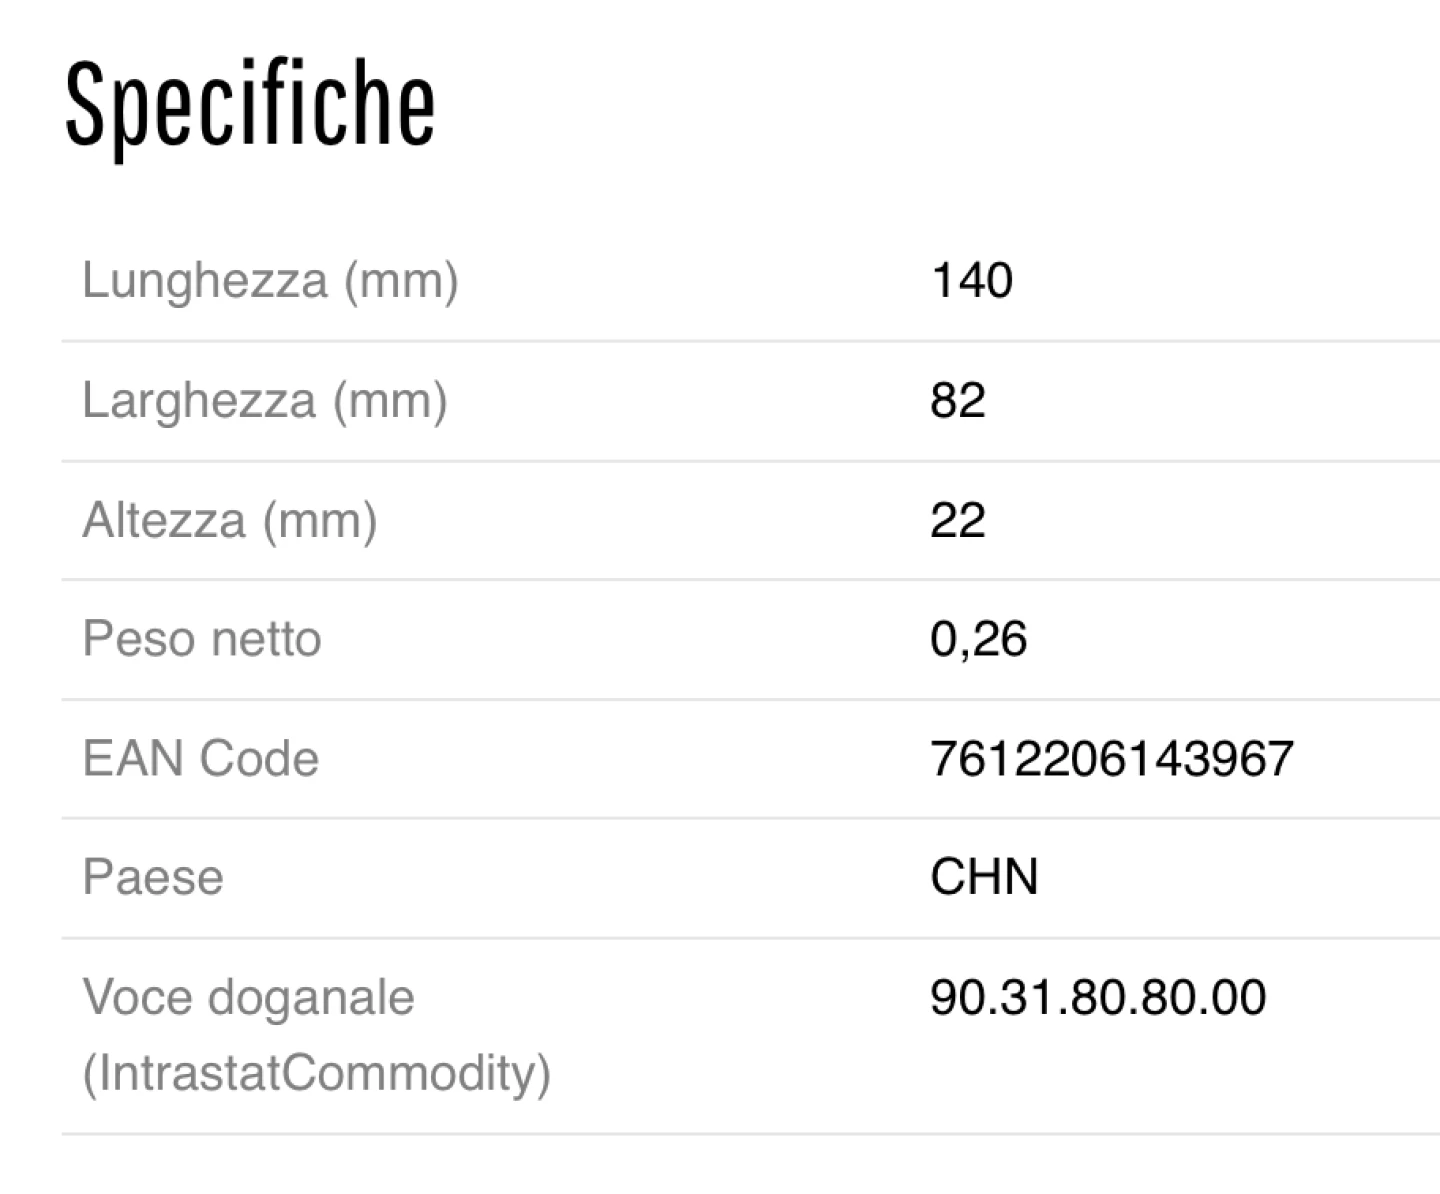This screenshot has height=1194, width=1440.
Task: Select the Paese label
Action: click(153, 877)
